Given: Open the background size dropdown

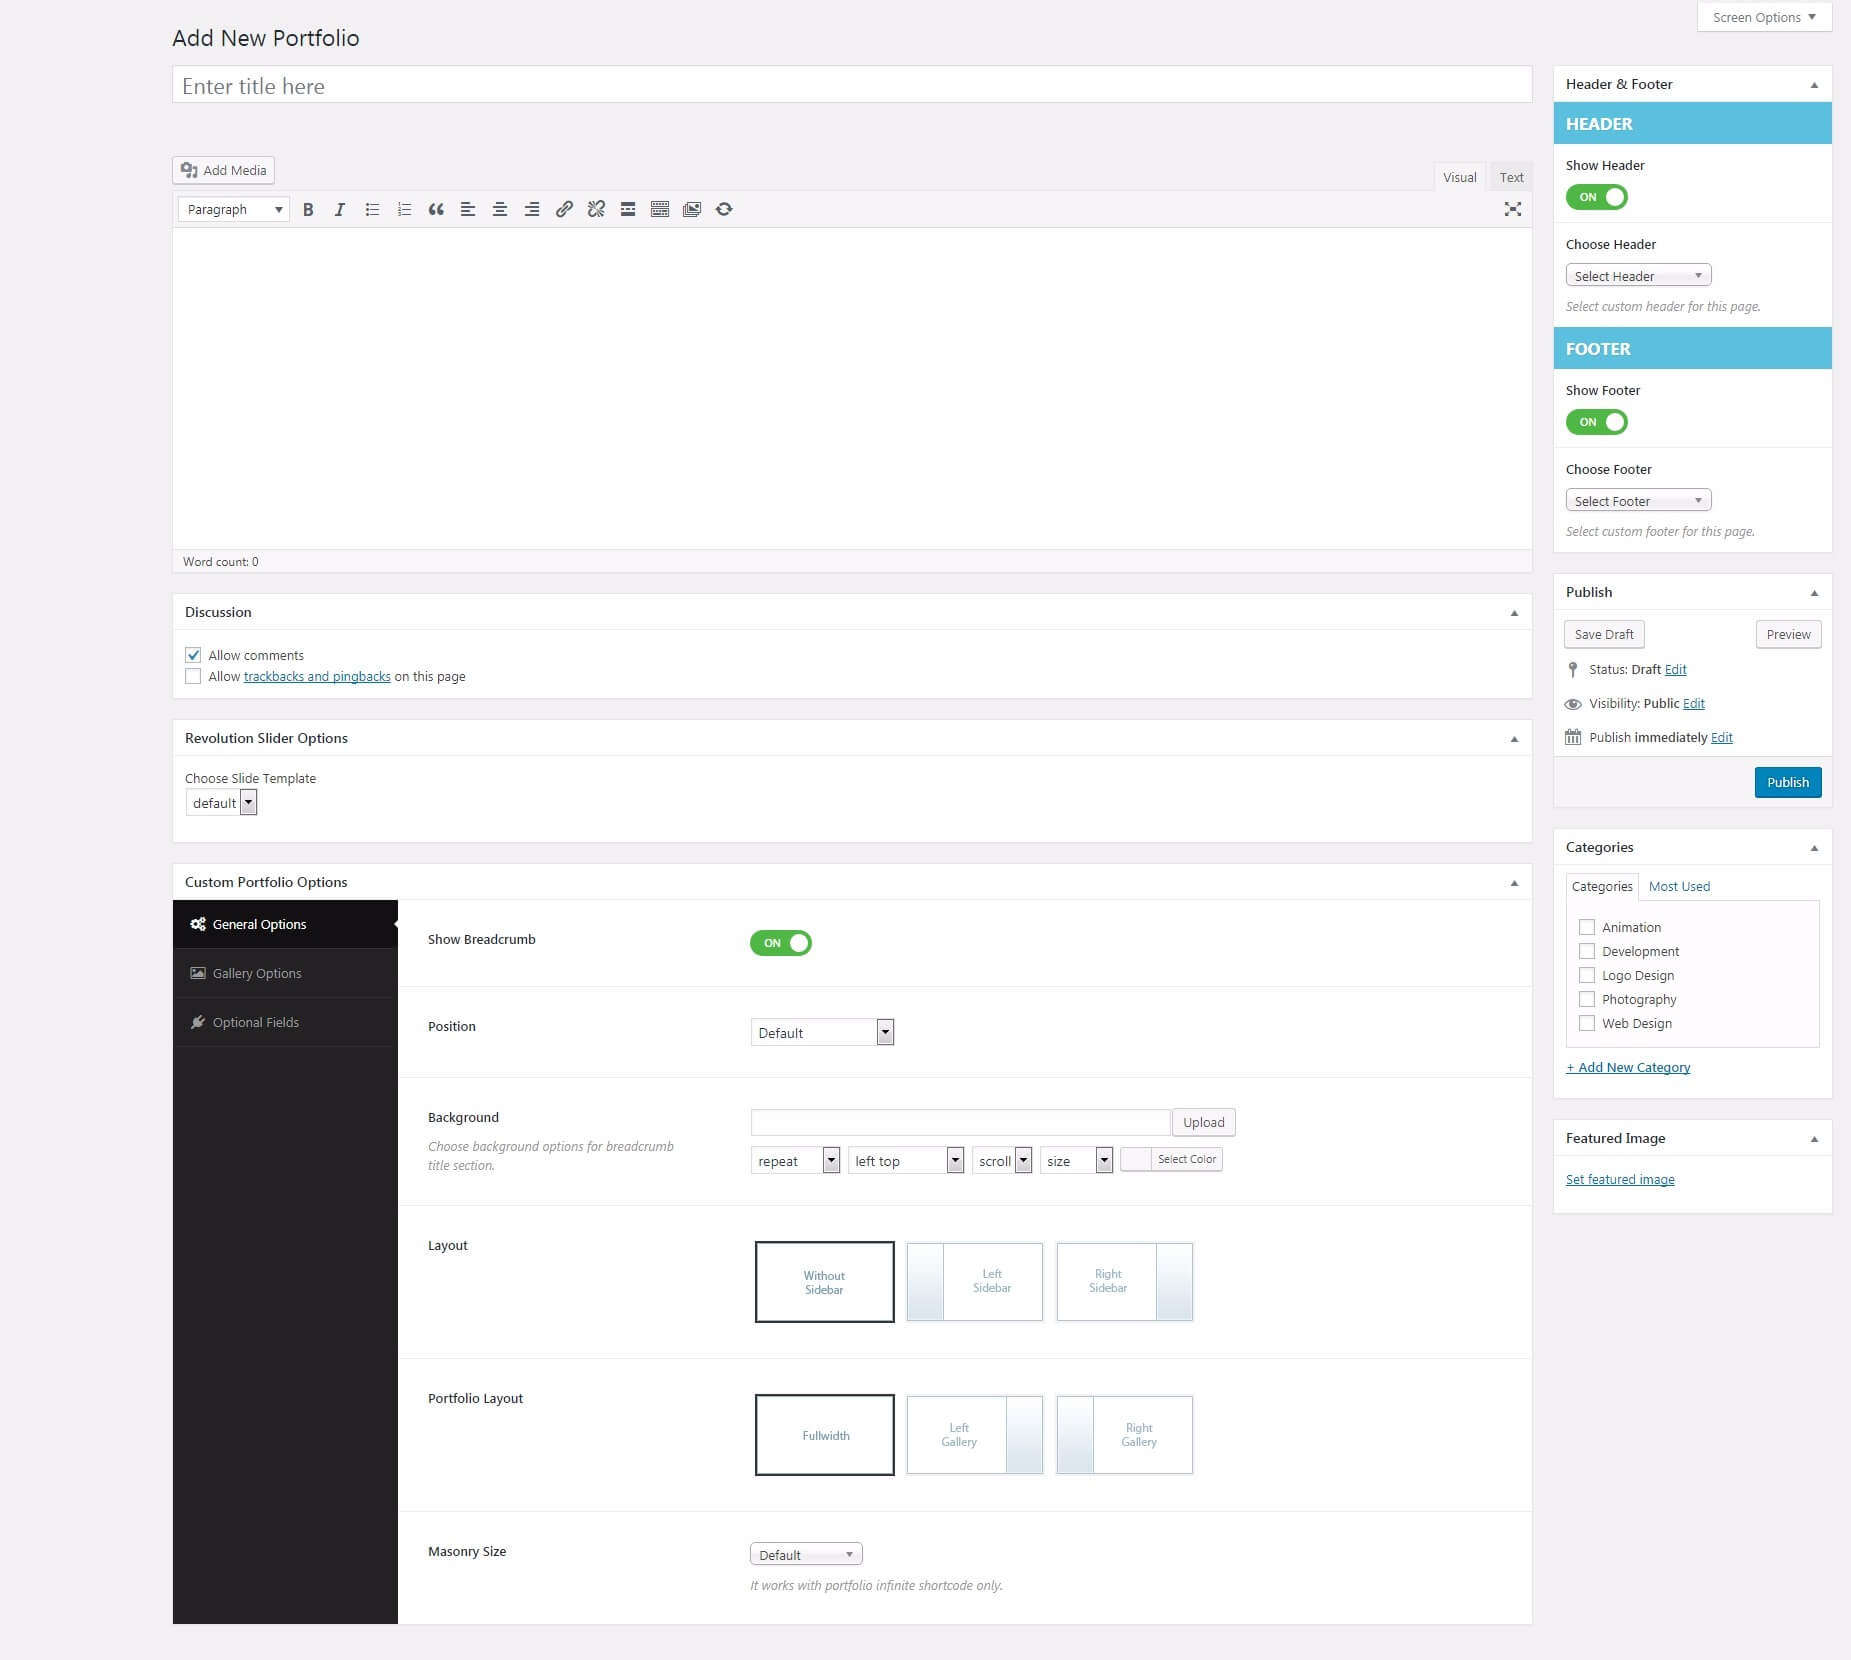Looking at the screenshot, I should [1077, 1160].
